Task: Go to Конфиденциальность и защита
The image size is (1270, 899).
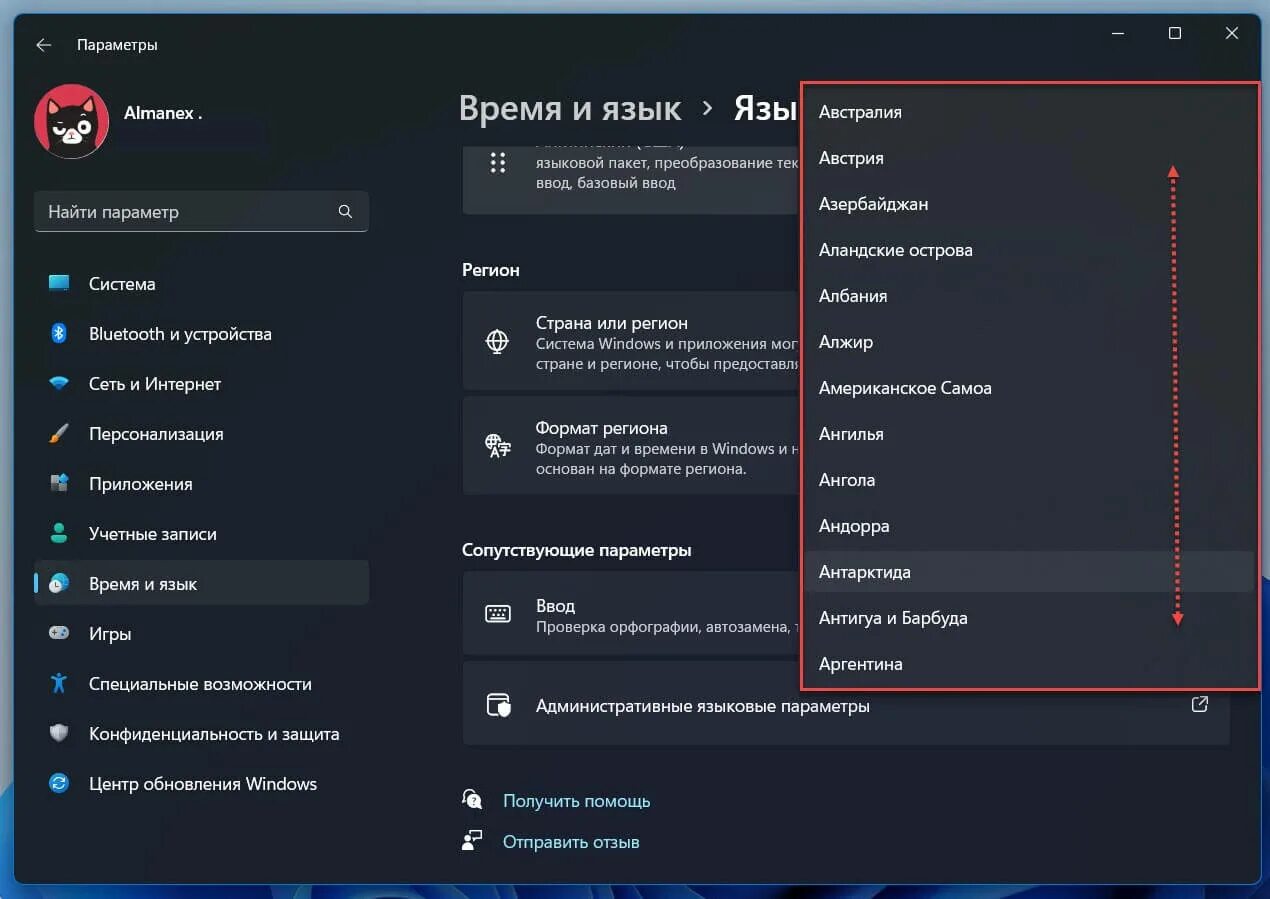Action: point(201,734)
